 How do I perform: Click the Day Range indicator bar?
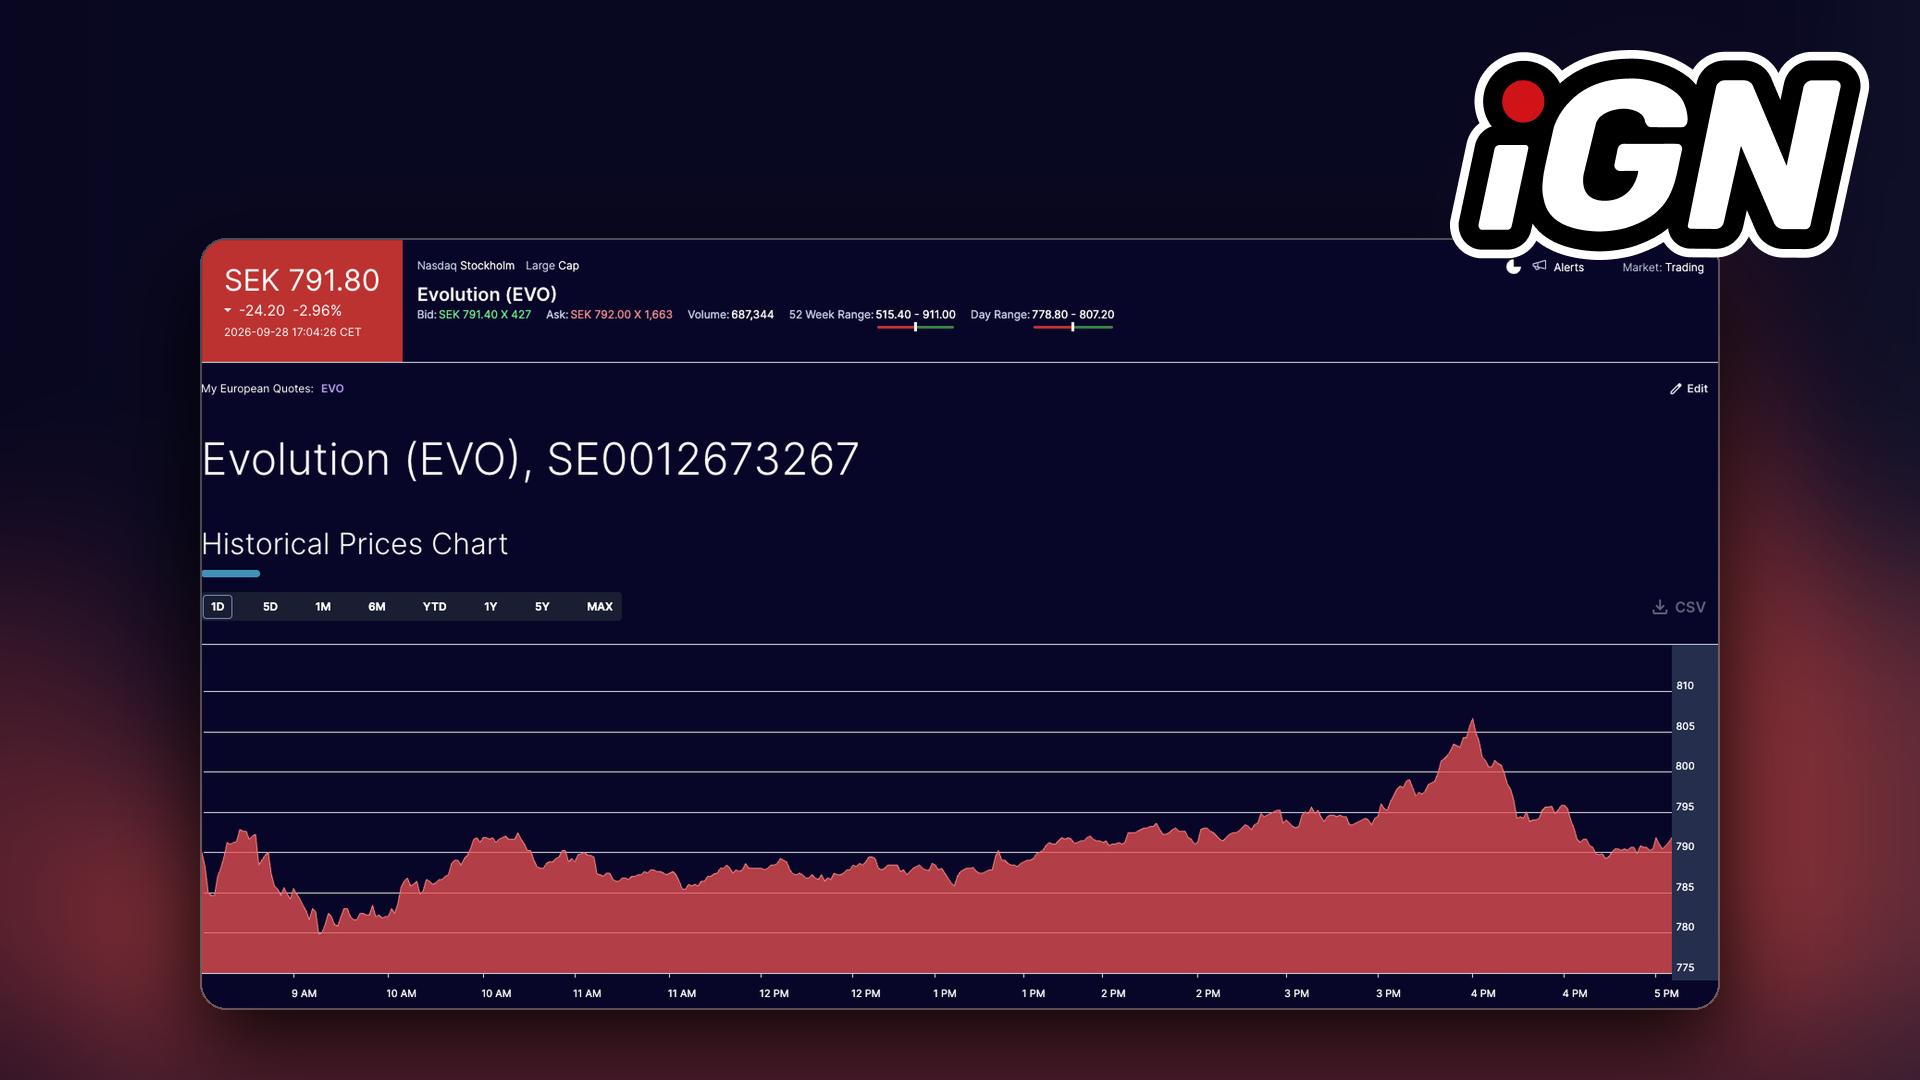[x=1073, y=327]
